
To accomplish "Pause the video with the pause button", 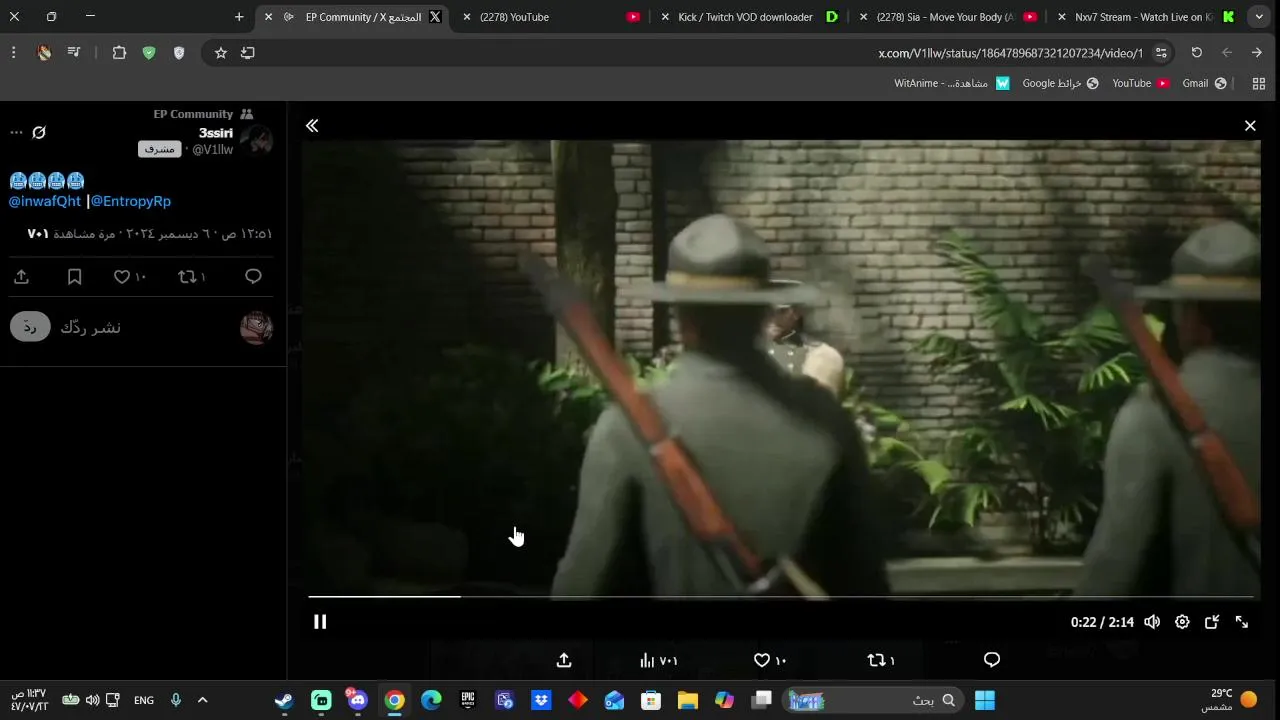I will coord(320,622).
